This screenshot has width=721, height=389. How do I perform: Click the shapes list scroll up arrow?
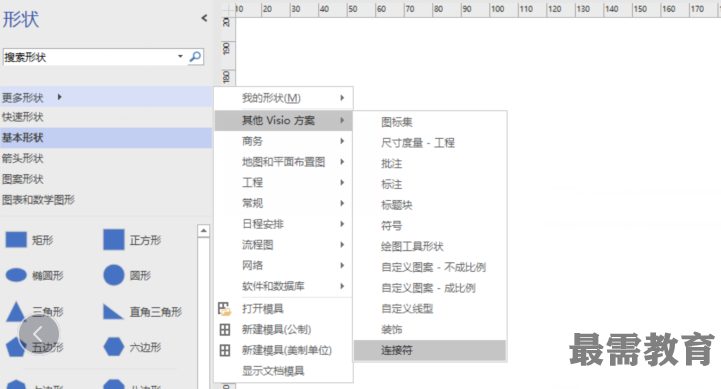(204, 231)
